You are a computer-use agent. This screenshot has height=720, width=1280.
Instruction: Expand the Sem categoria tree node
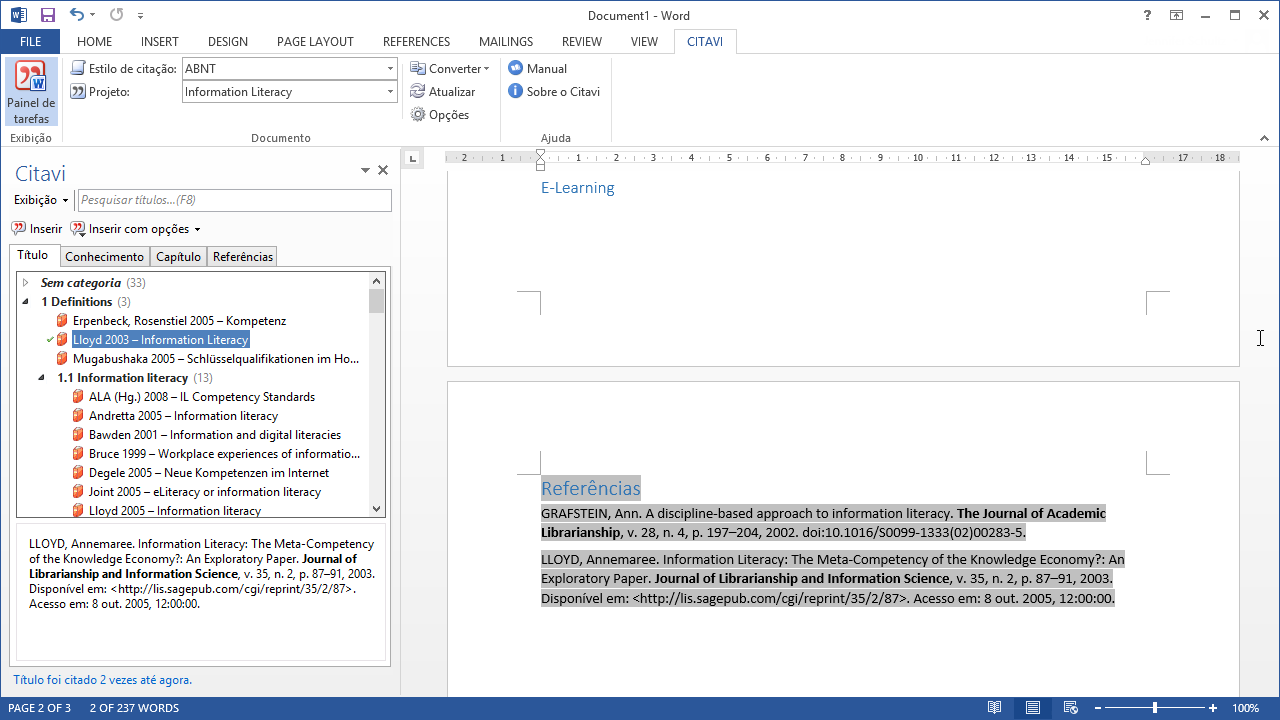click(x=26, y=283)
